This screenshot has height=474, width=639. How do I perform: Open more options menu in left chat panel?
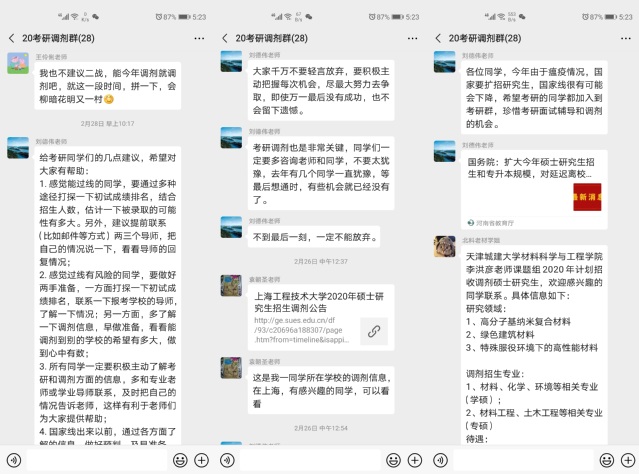click(x=199, y=37)
